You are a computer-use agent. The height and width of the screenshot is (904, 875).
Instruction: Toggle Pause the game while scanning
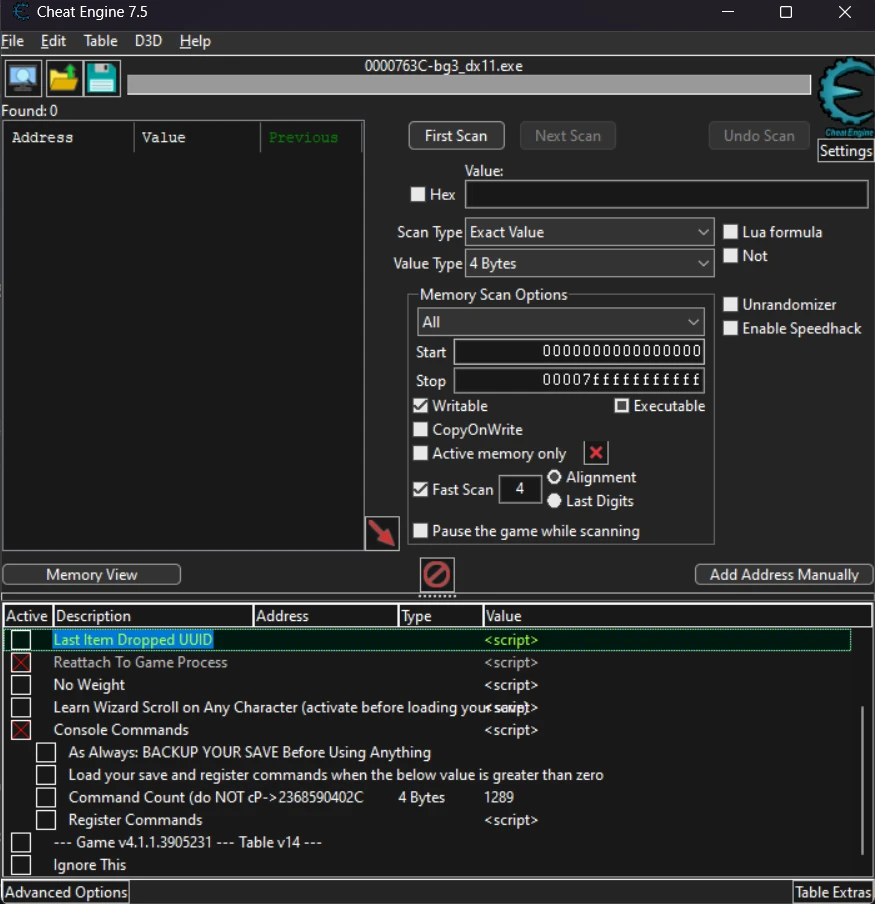[421, 531]
